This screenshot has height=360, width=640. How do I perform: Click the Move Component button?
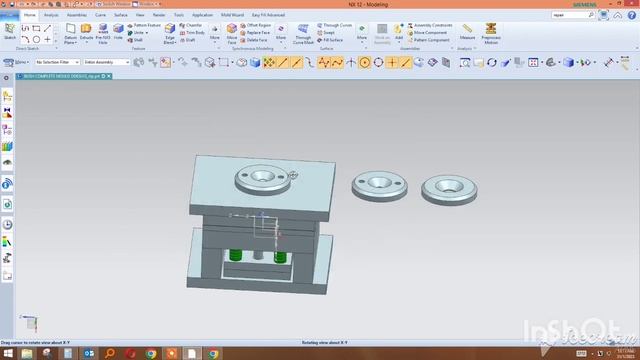[x=427, y=33]
